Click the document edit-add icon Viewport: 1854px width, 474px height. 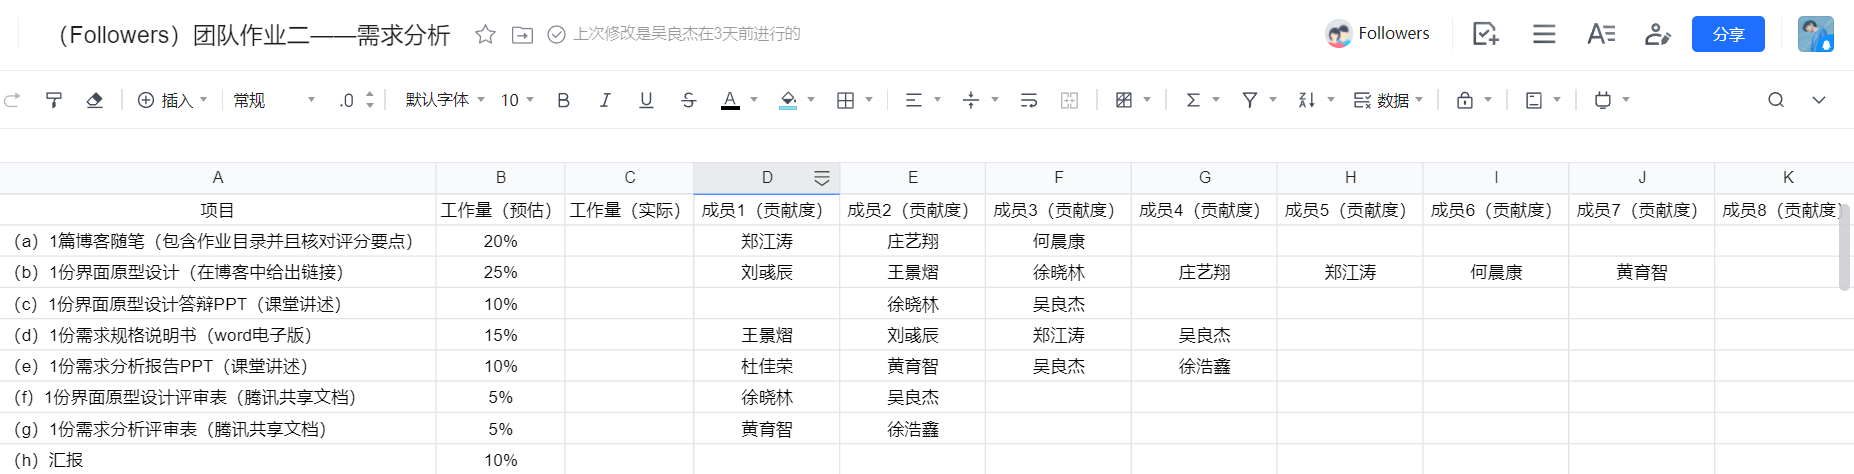click(x=1486, y=34)
